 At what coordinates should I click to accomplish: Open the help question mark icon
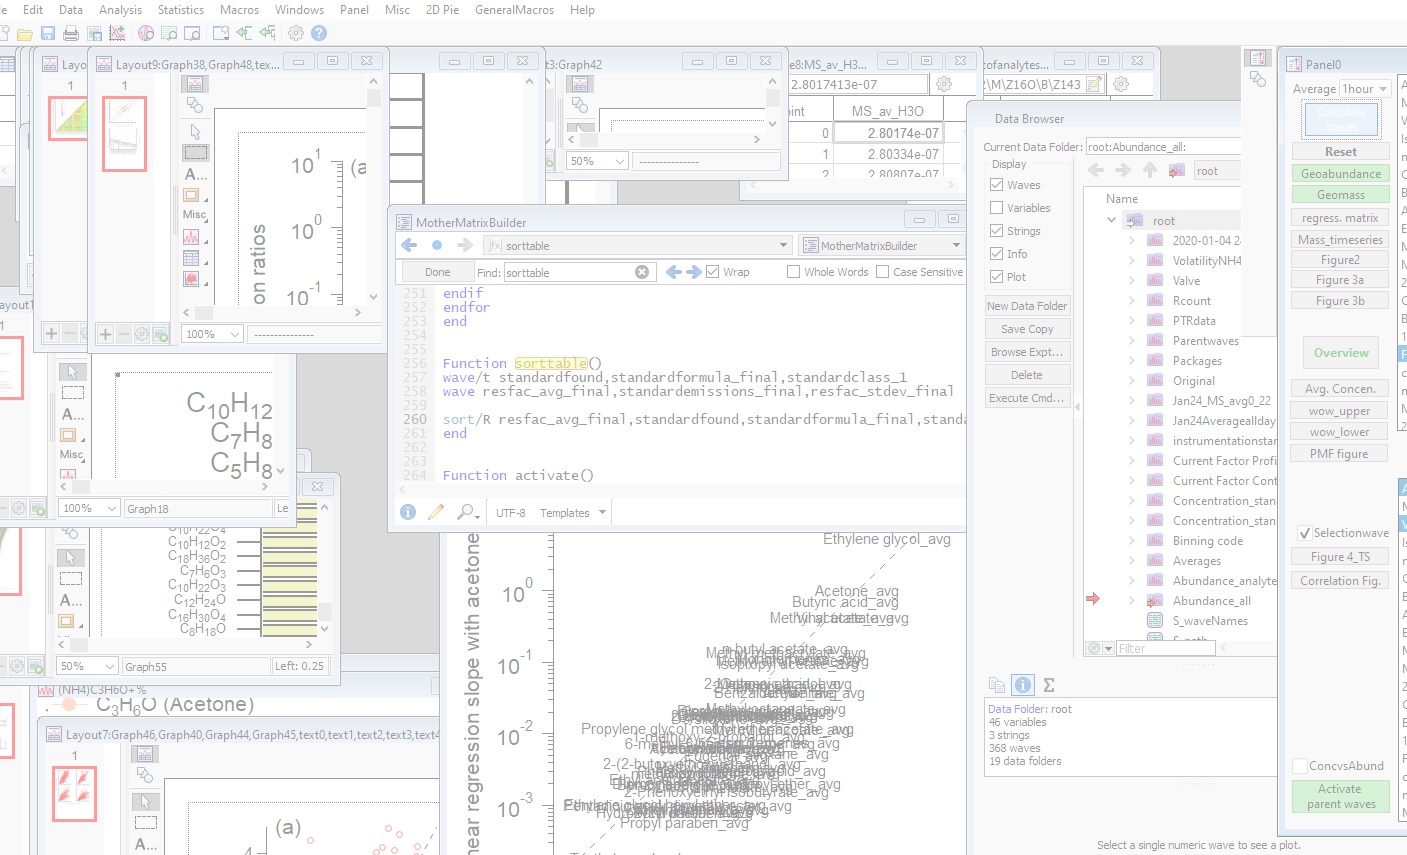pyautogui.click(x=319, y=33)
